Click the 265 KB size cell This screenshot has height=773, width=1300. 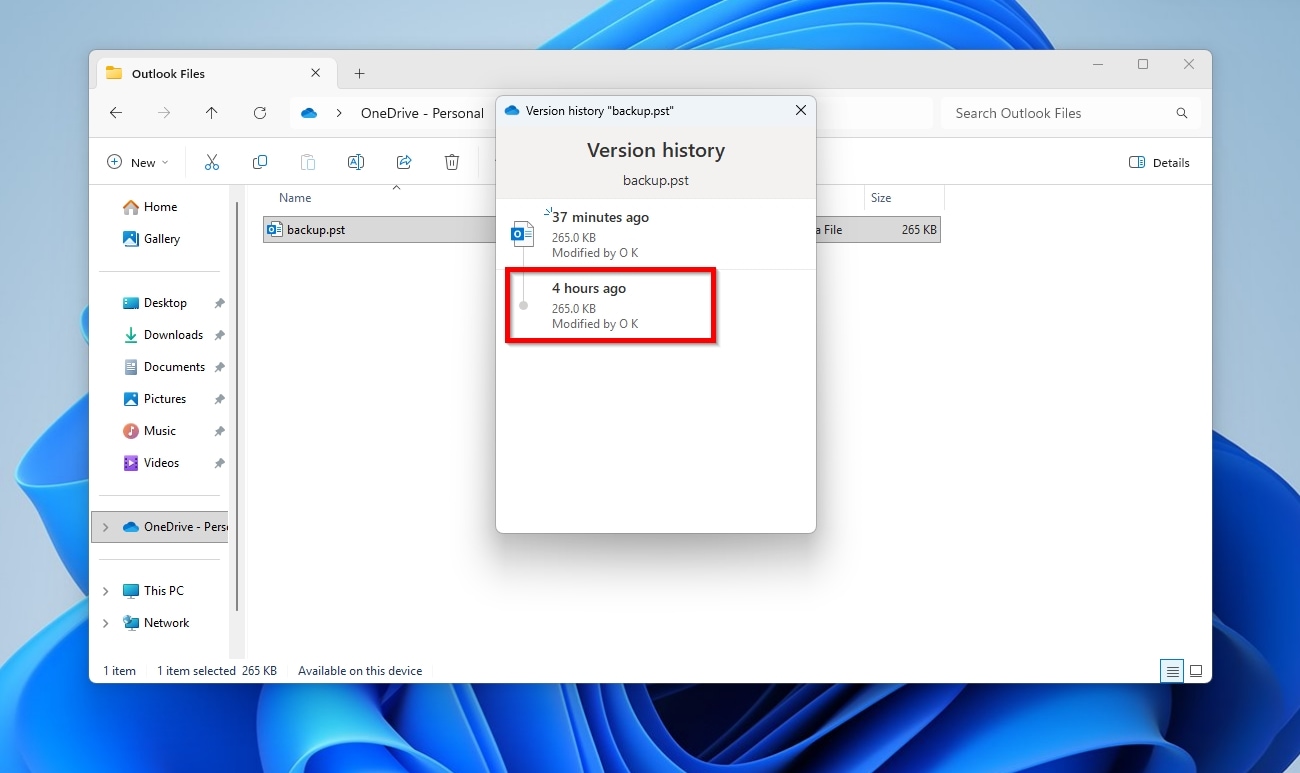coord(919,230)
